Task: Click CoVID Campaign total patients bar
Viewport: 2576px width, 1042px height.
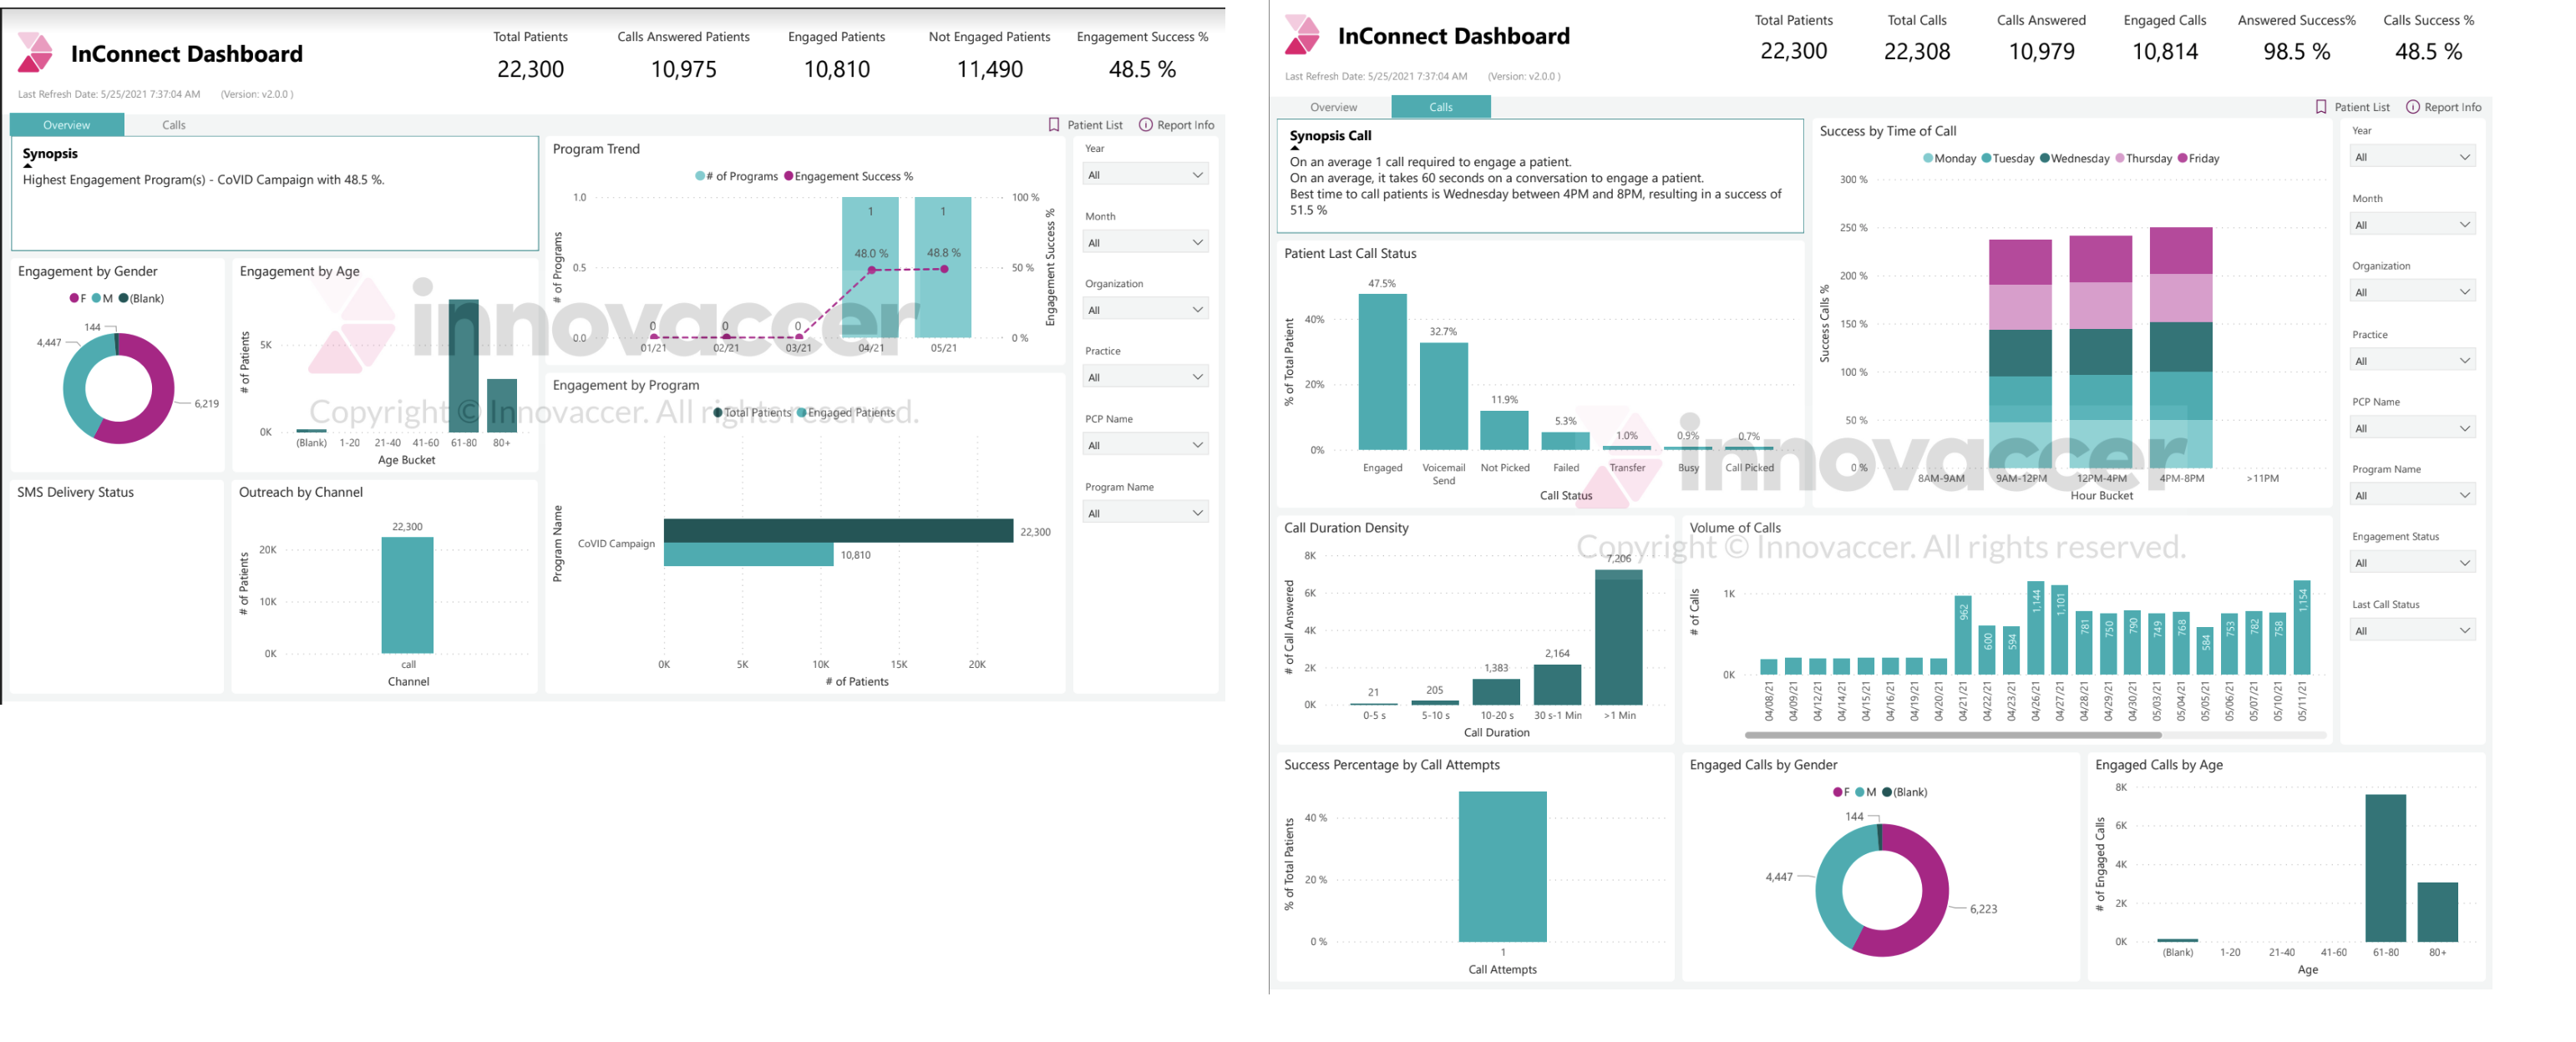Action: 838,530
